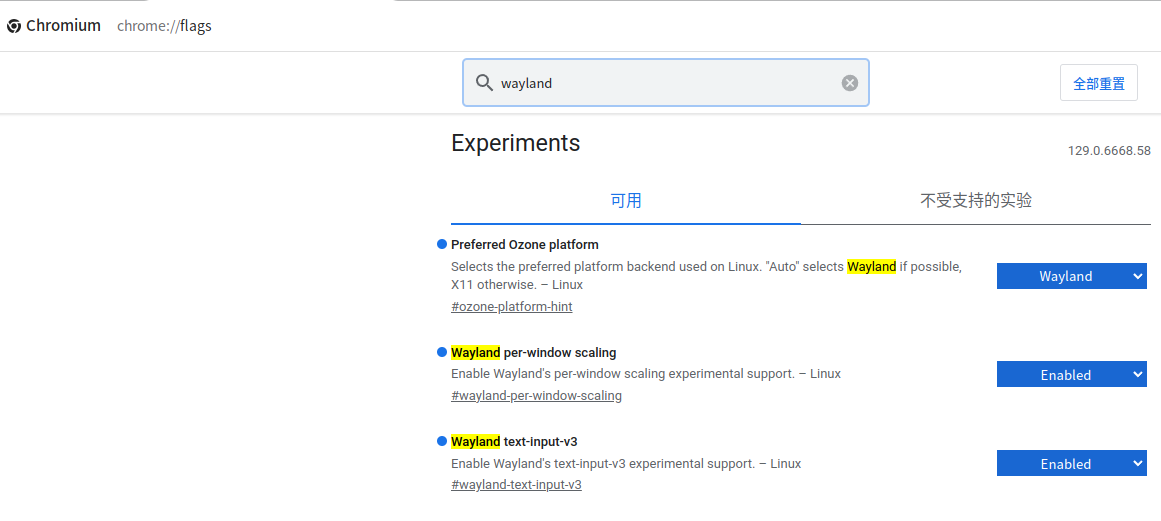Click blue dot beside Preferred Ozone platform
Image resolution: width=1161 pixels, height=521 pixels.
pyautogui.click(x=442, y=244)
